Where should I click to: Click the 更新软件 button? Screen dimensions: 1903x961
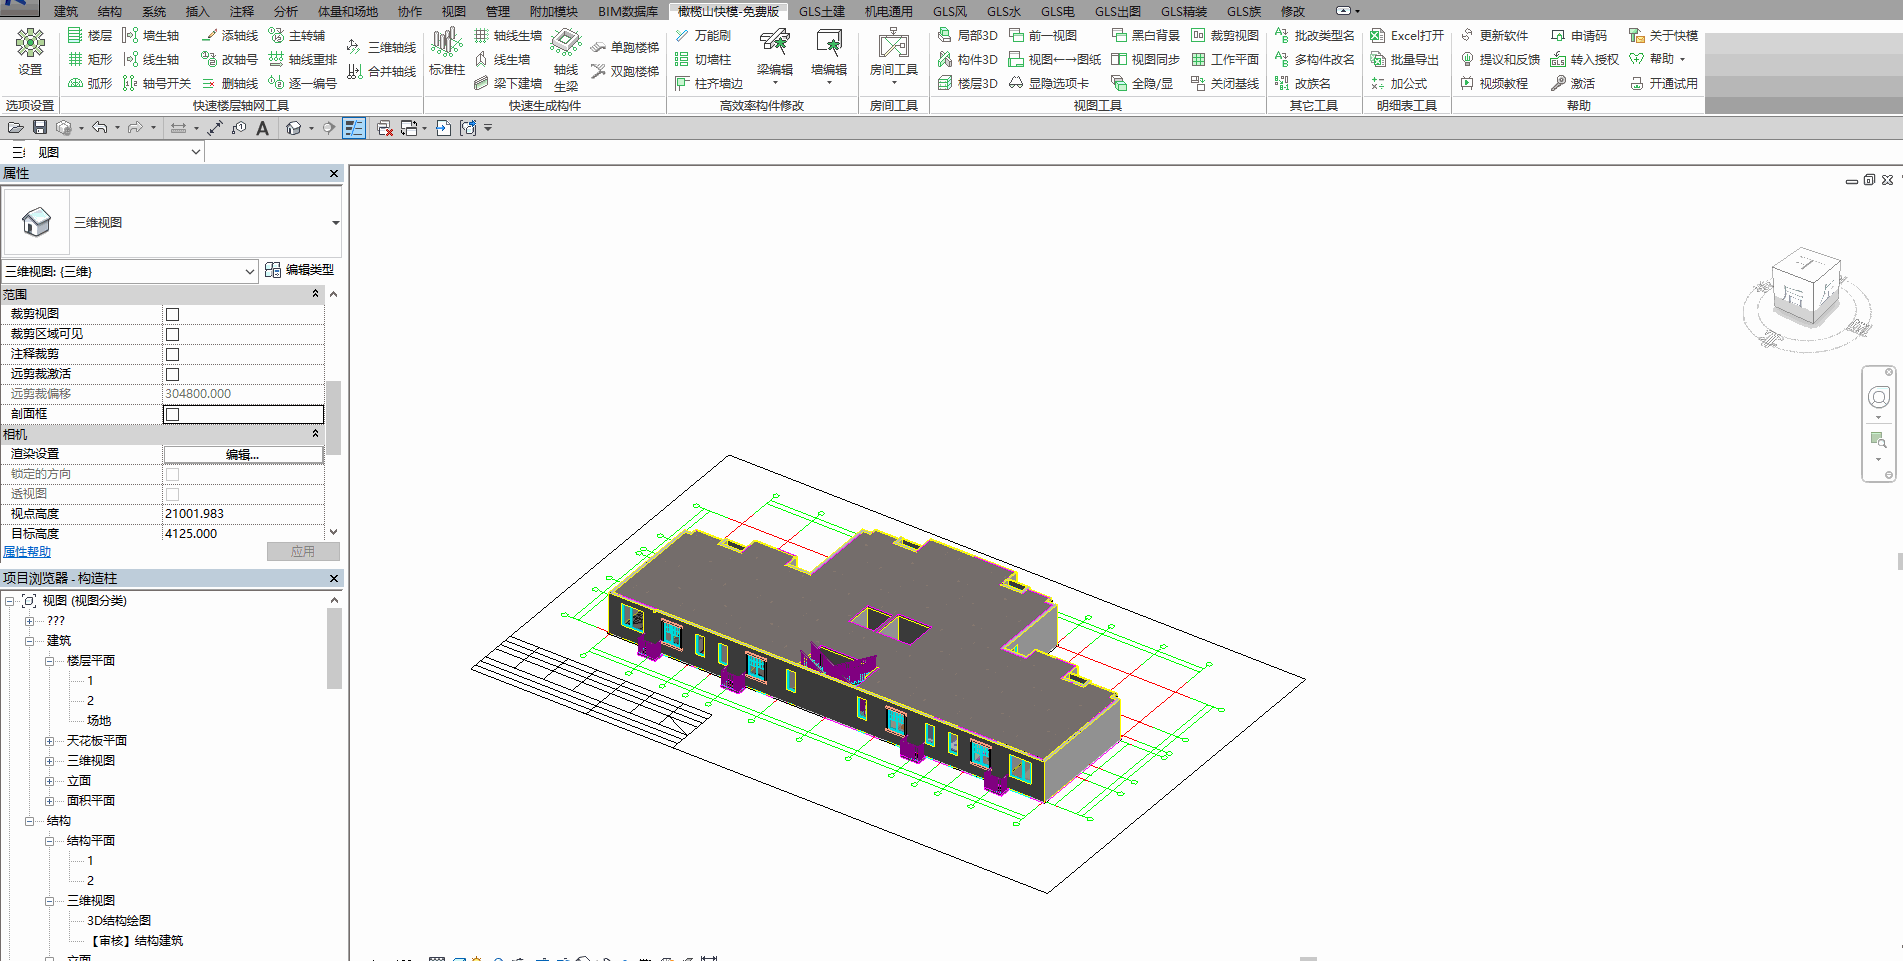pyautogui.click(x=1494, y=35)
